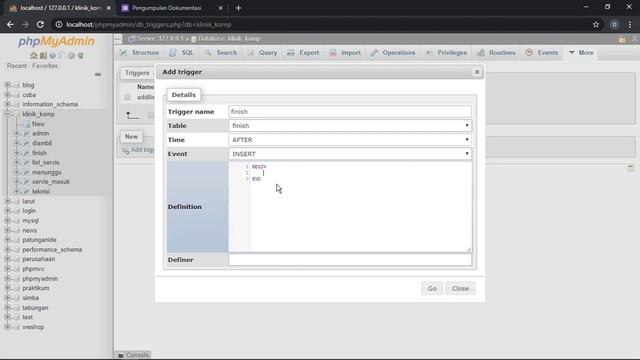Viewport: 640px width, 360px height.
Task: Select the Details tab in dialog
Action: point(184,95)
